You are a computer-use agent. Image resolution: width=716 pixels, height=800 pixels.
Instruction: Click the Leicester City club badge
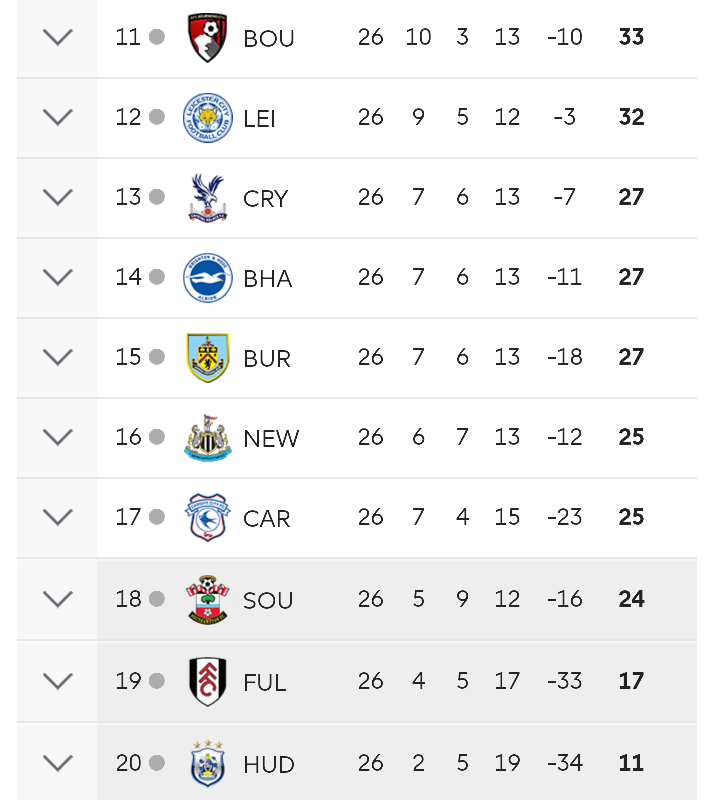pyautogui.click(x=208, y=118)
